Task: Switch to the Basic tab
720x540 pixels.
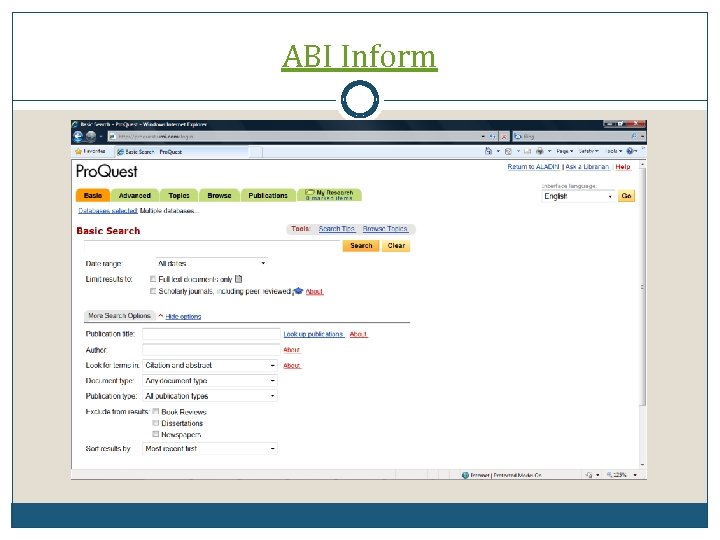Action: [93, 196]
